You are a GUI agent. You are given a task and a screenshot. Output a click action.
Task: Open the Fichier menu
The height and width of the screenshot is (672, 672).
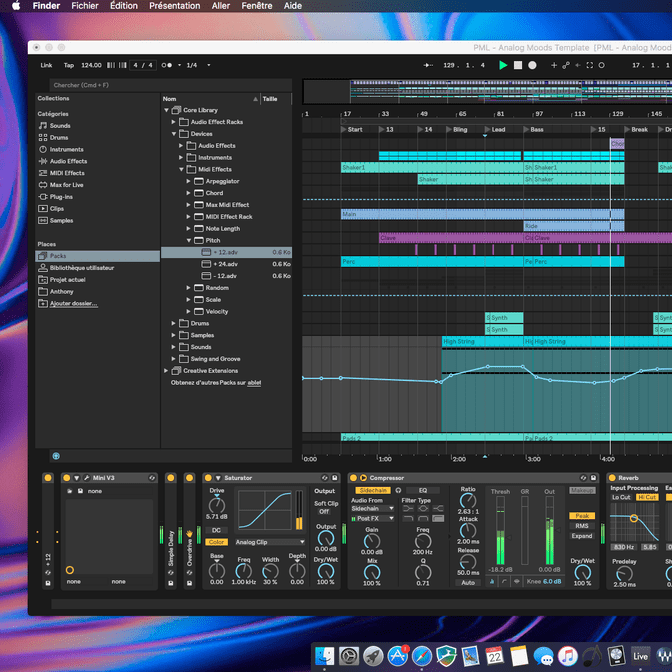[x=85, y=6]
